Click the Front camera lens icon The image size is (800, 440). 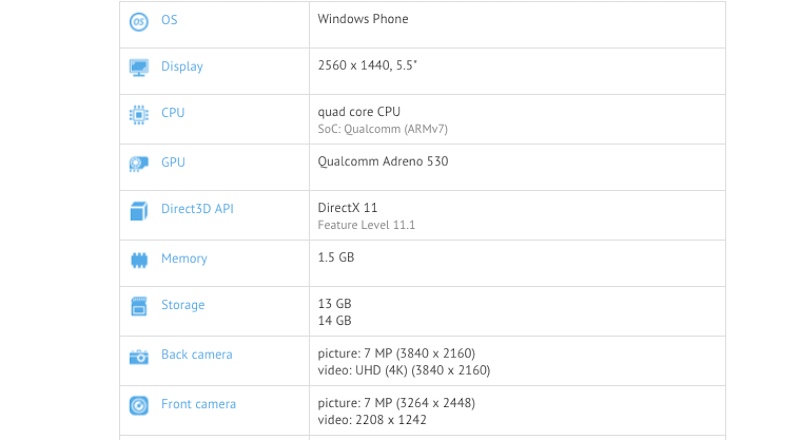tap(139, 405)
